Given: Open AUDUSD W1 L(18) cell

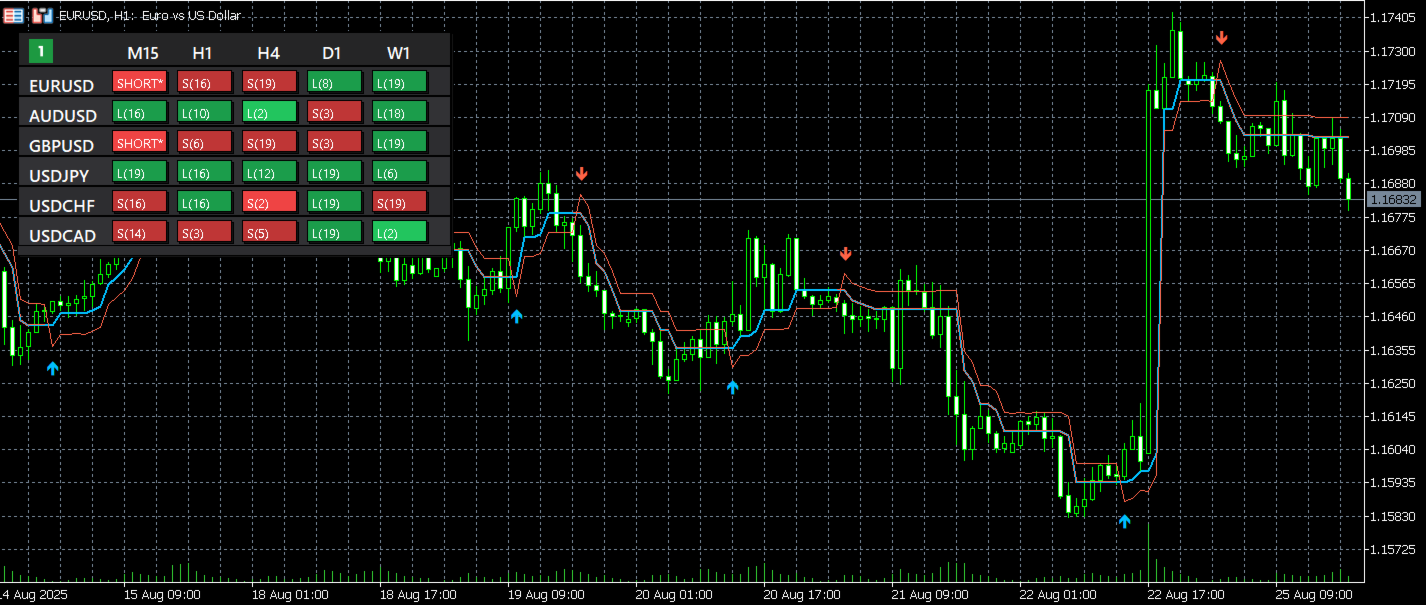Looking at the screenshot, I should (400, 113).
